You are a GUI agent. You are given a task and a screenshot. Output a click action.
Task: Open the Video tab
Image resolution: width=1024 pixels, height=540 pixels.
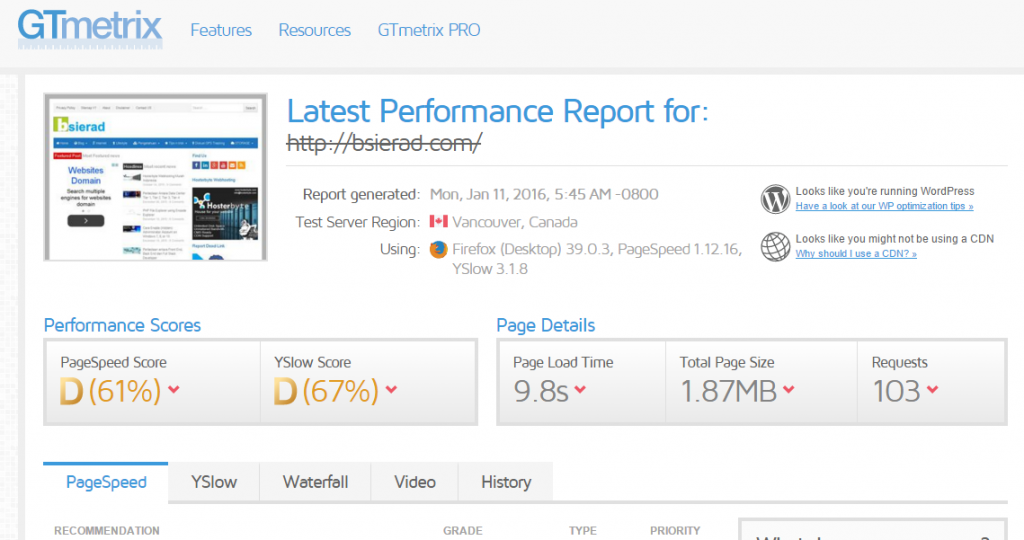point(415,483)
